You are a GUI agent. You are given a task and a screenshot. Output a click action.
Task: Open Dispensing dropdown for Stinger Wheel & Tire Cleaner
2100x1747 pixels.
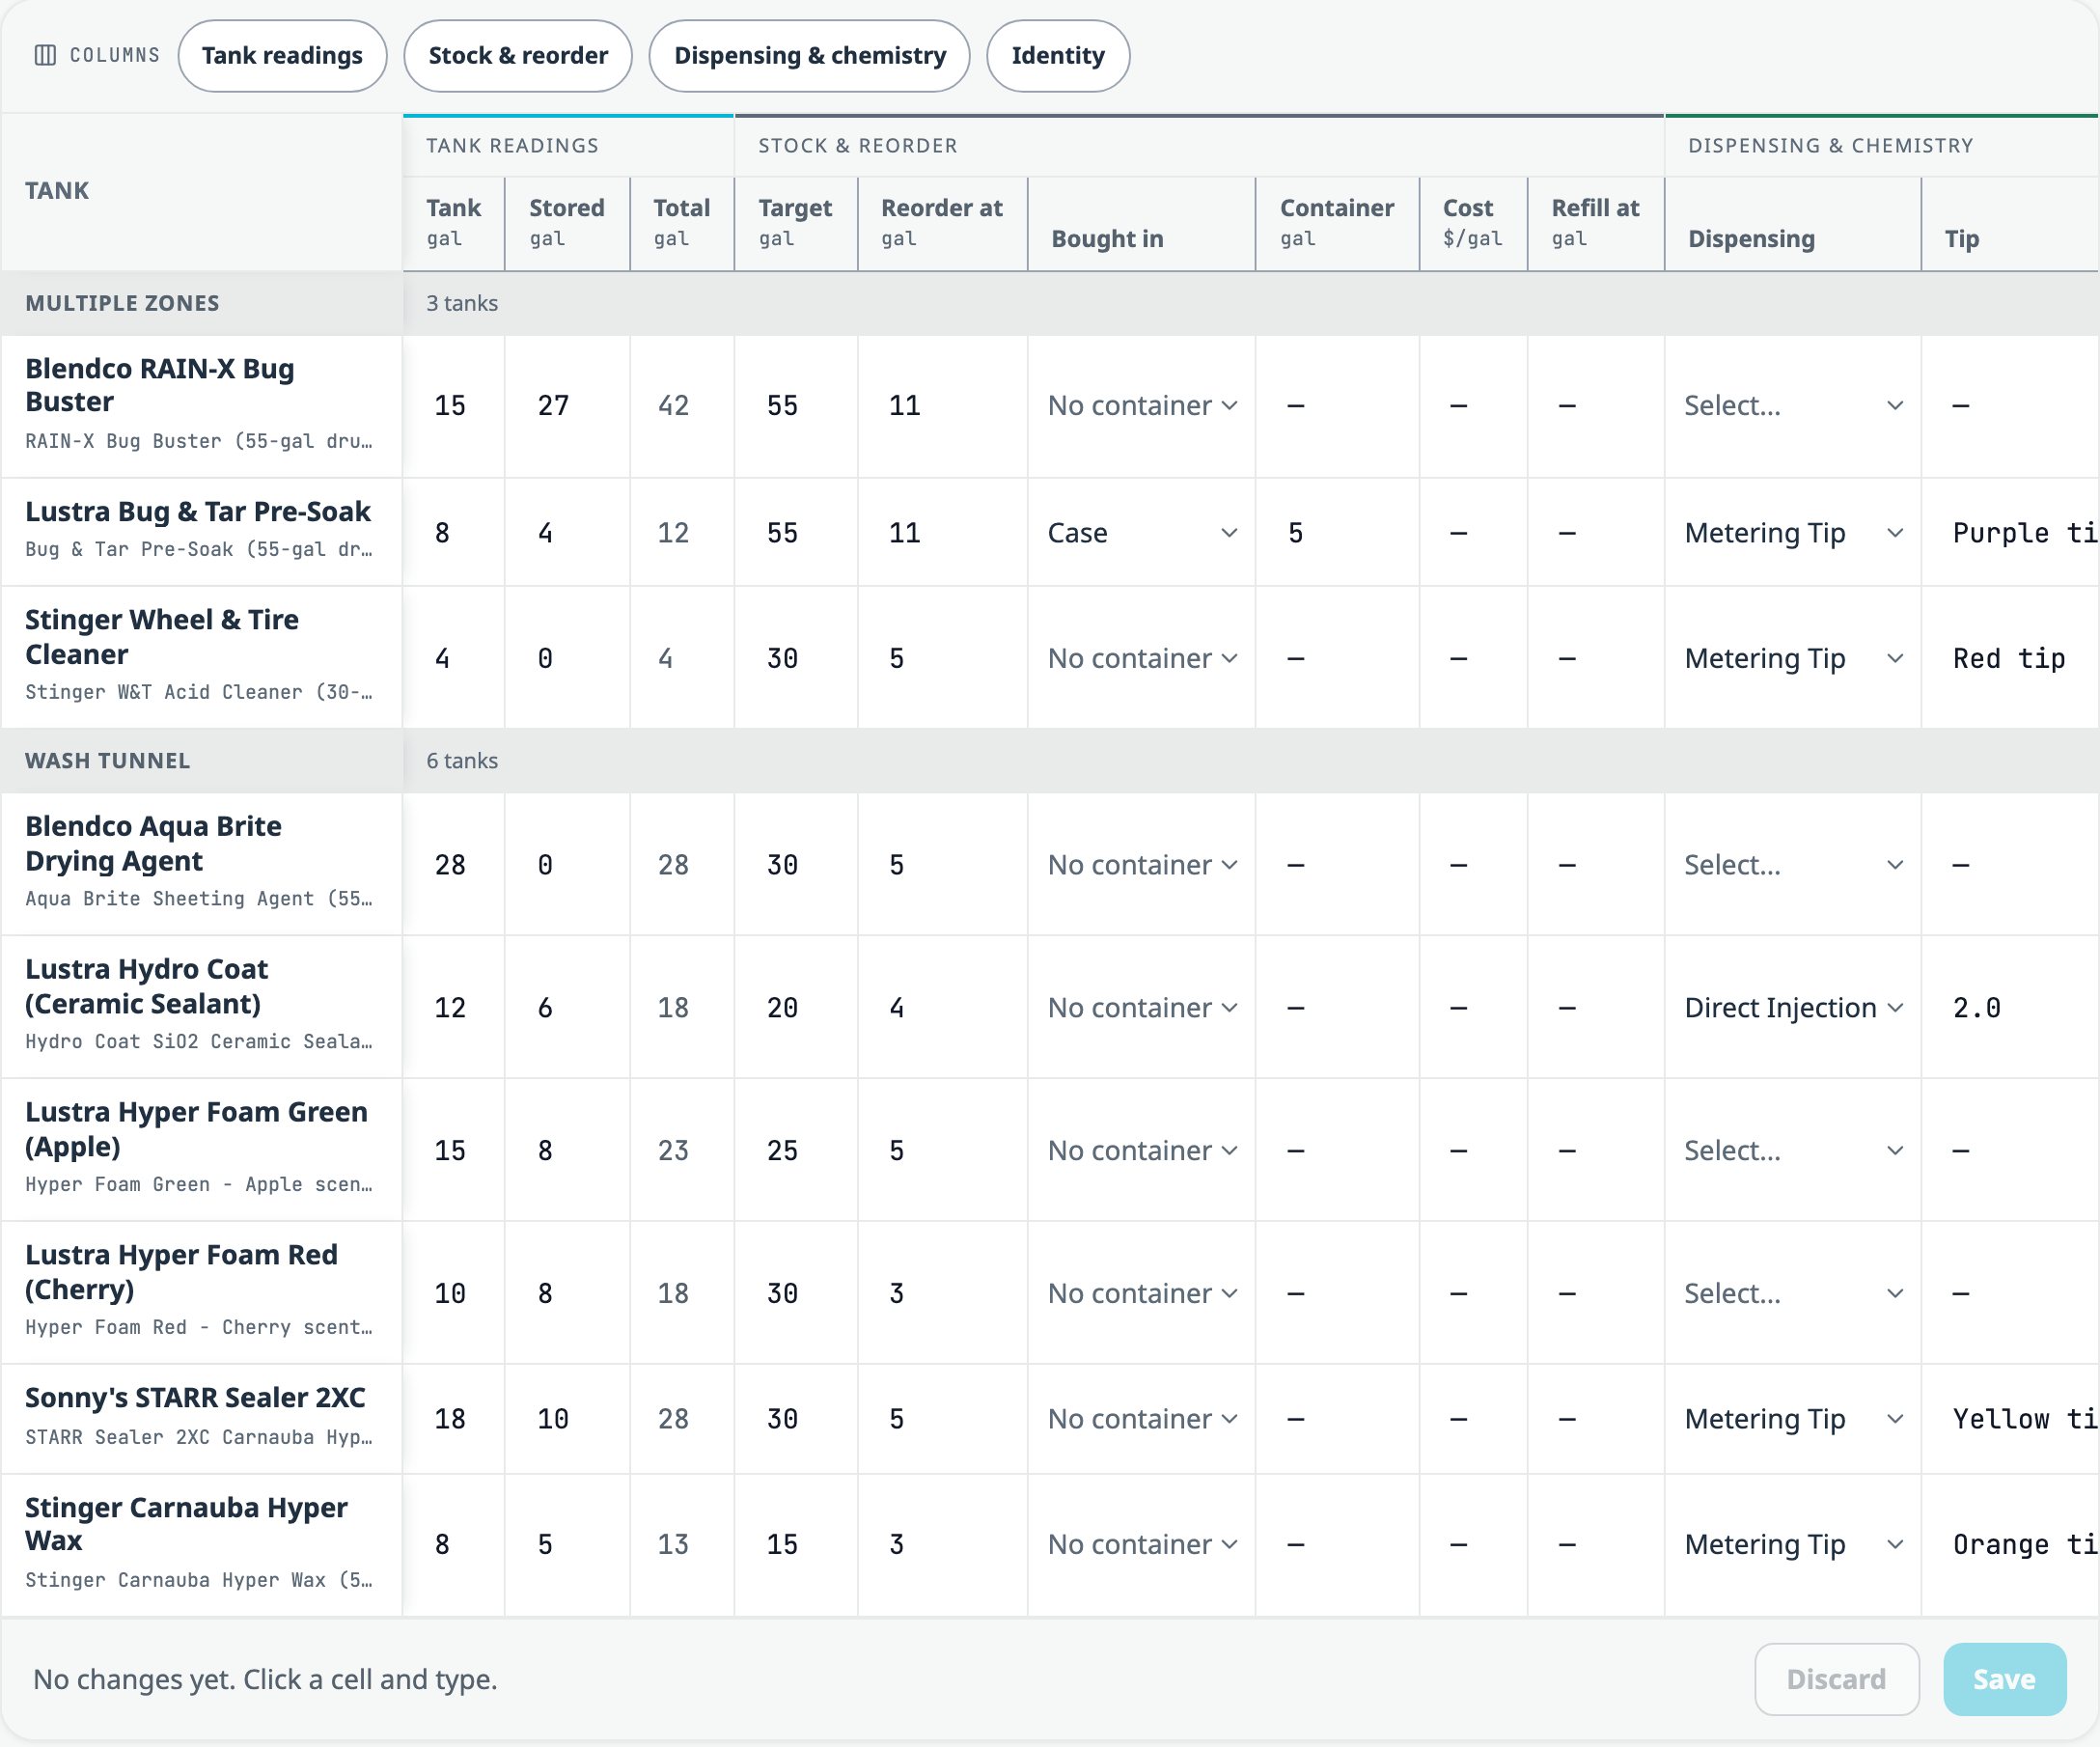1793,658
